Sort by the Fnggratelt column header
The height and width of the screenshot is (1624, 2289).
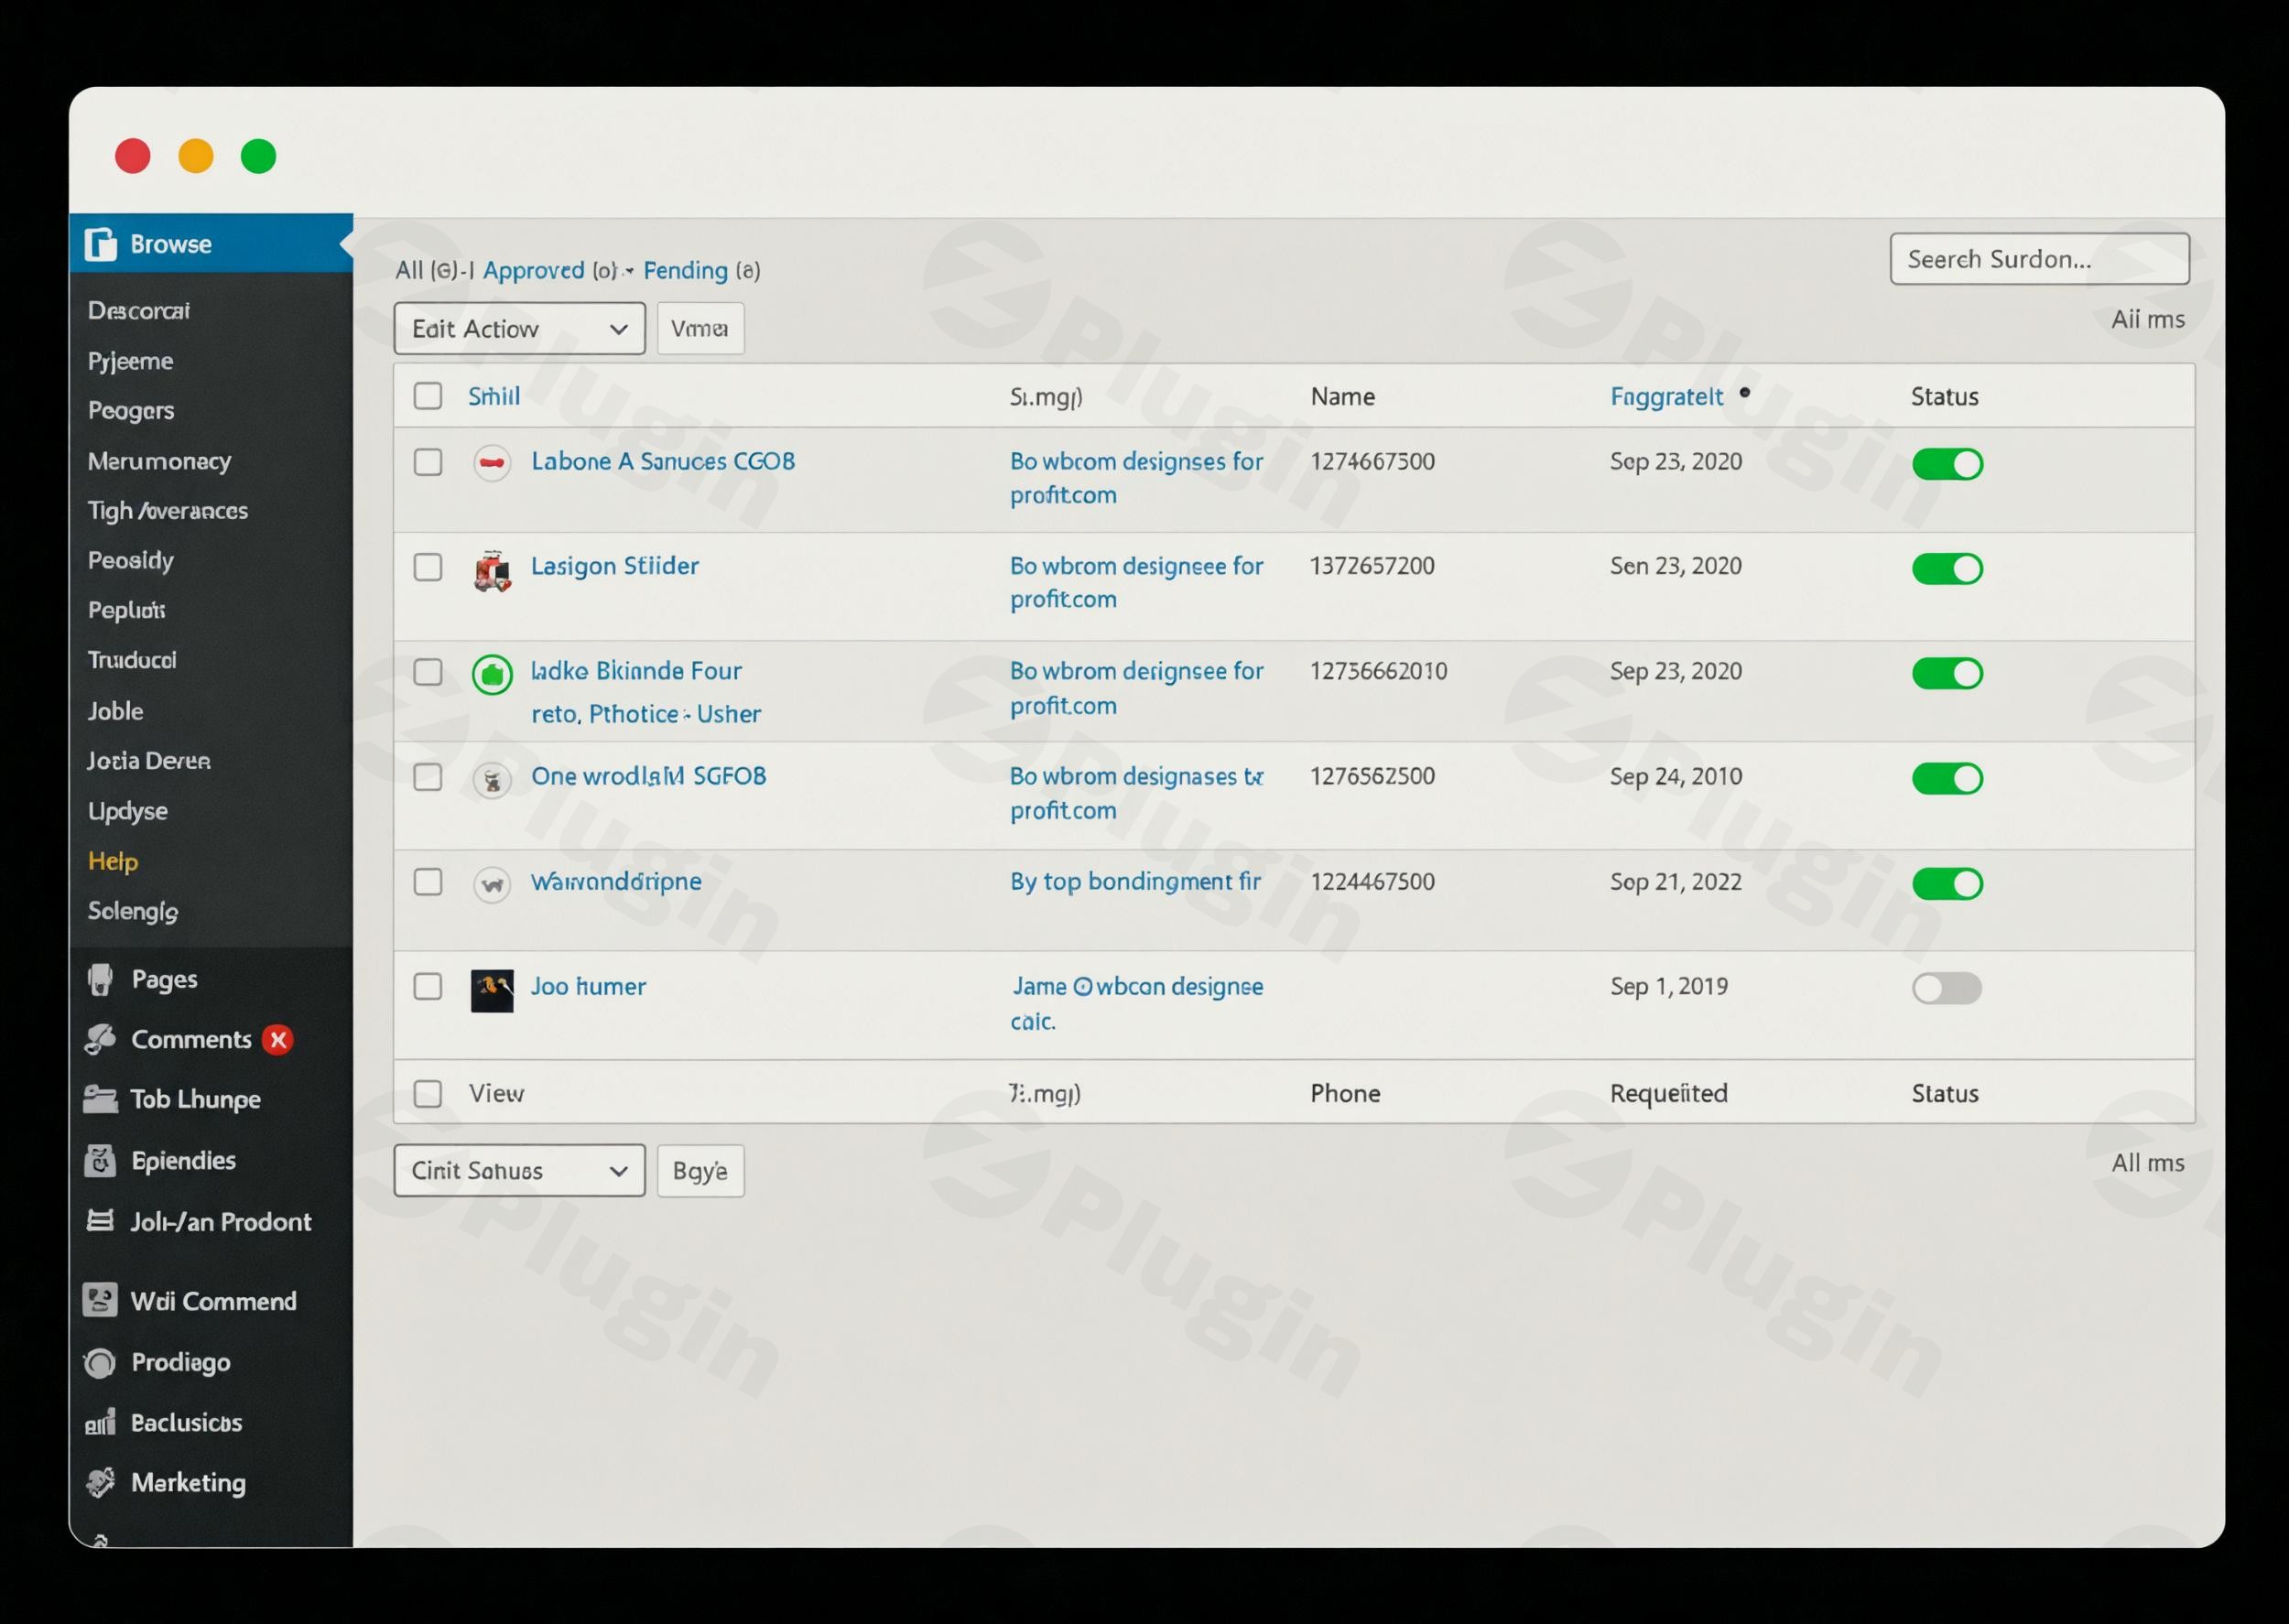(x=1666, y=397)
